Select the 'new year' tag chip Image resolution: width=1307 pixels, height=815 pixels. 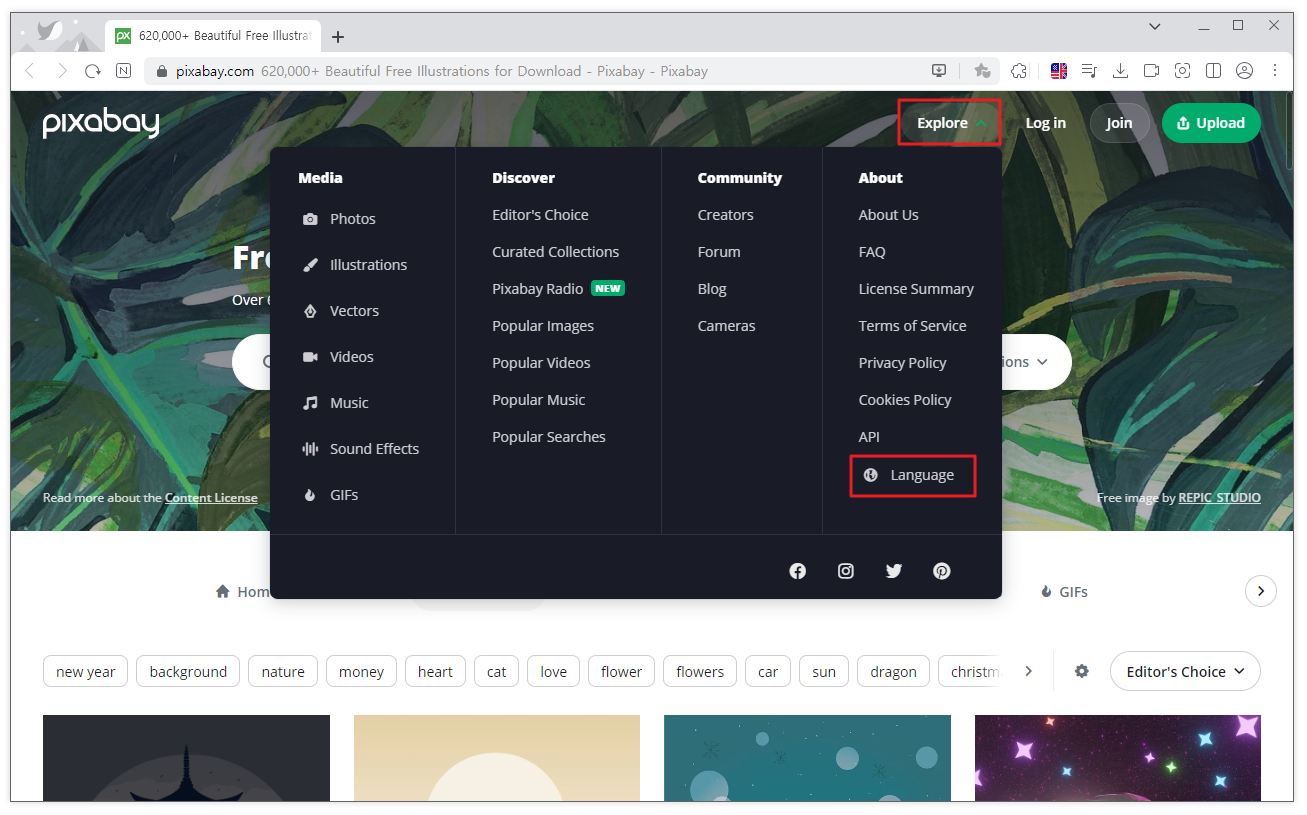[85, 672]
